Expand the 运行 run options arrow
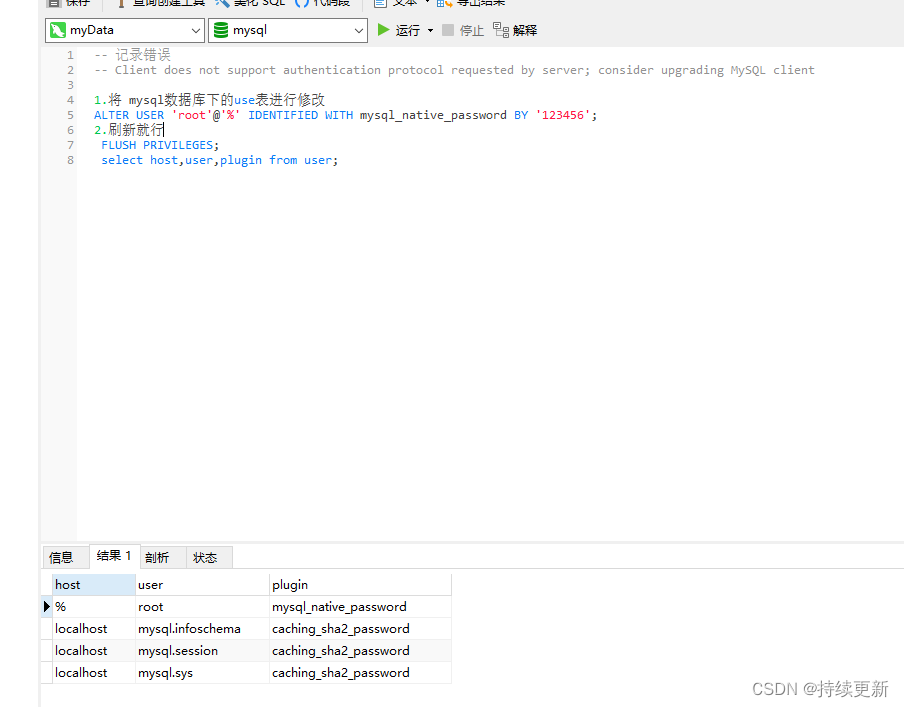This screenshot has height=707, width=904. [428, 30]
